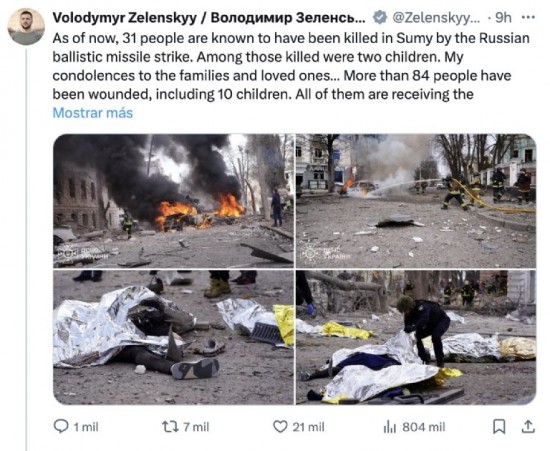Click the 7 mil reposts count
Viewport: 550px width, 451px height.
tap(196, 427)
